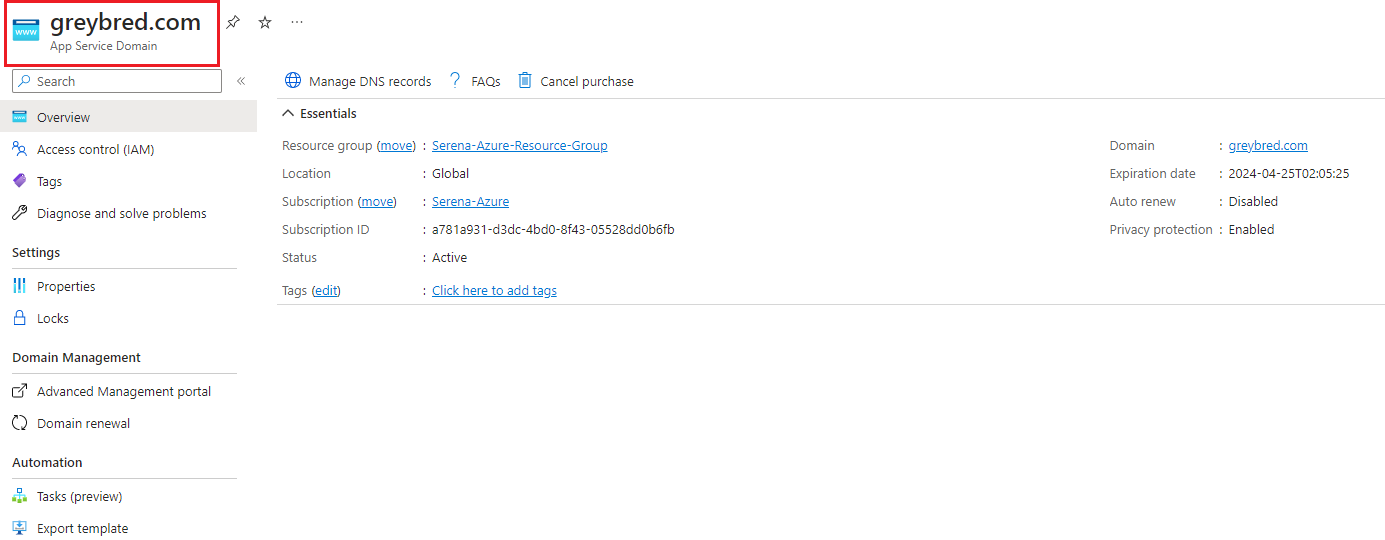Click the globe icon for DNS records
This screenshot has width=1385, height=540.
[293, 80]
